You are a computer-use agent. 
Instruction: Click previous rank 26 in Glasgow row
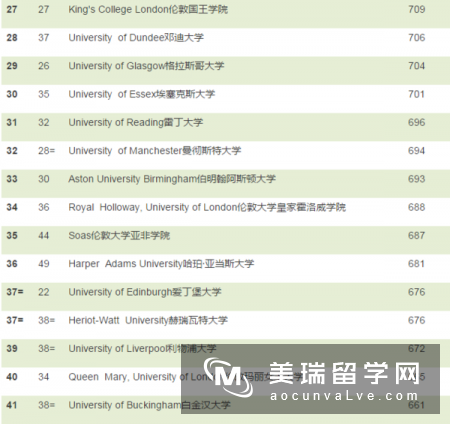(x=43, y=66)
